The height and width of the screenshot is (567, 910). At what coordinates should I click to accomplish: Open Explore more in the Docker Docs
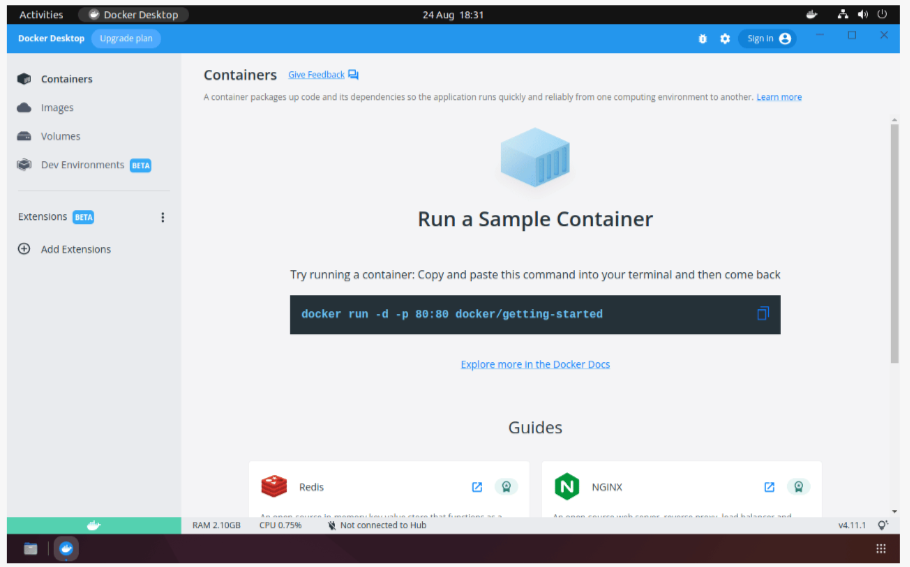[535, 364]
